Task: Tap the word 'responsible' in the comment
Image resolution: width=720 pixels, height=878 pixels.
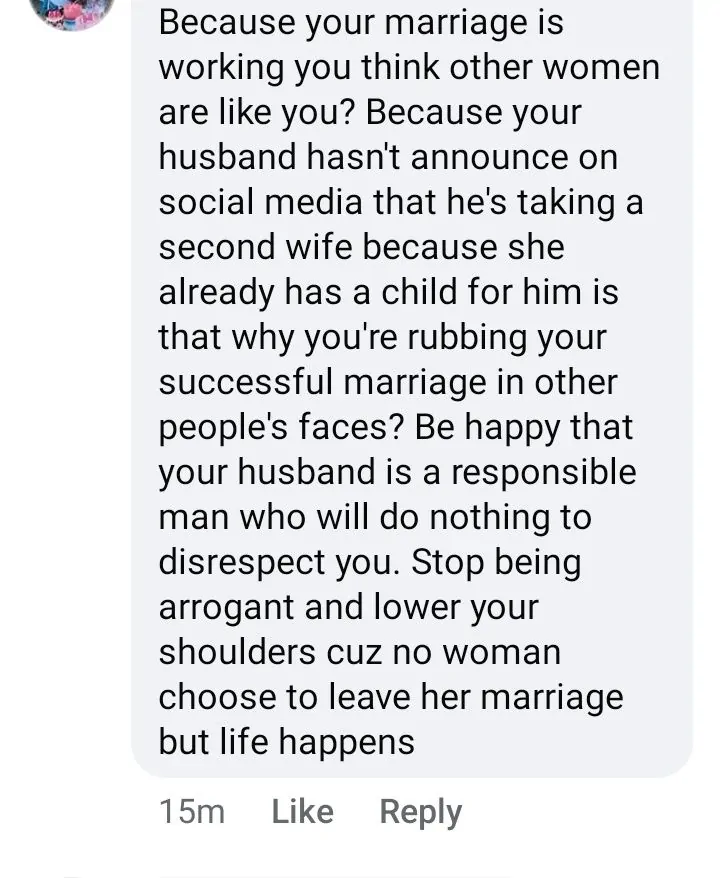Action: (544, 474)
